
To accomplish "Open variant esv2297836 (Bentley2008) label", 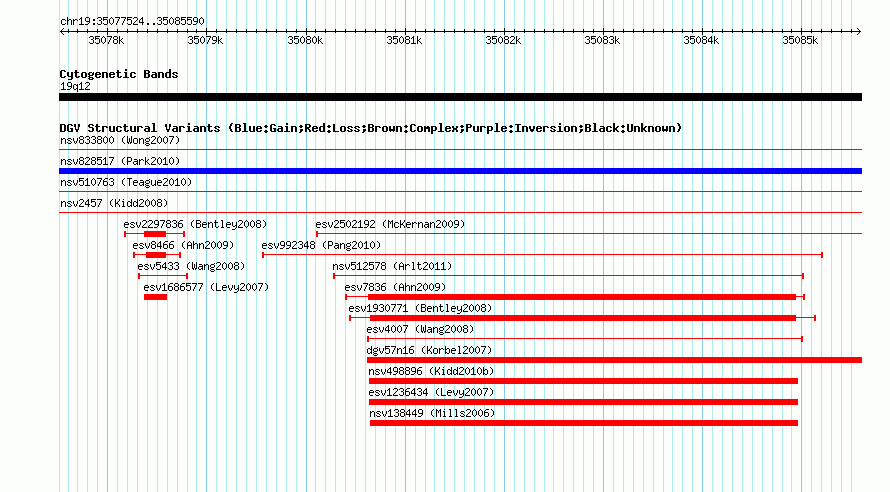I will click(x=195, y=224).
